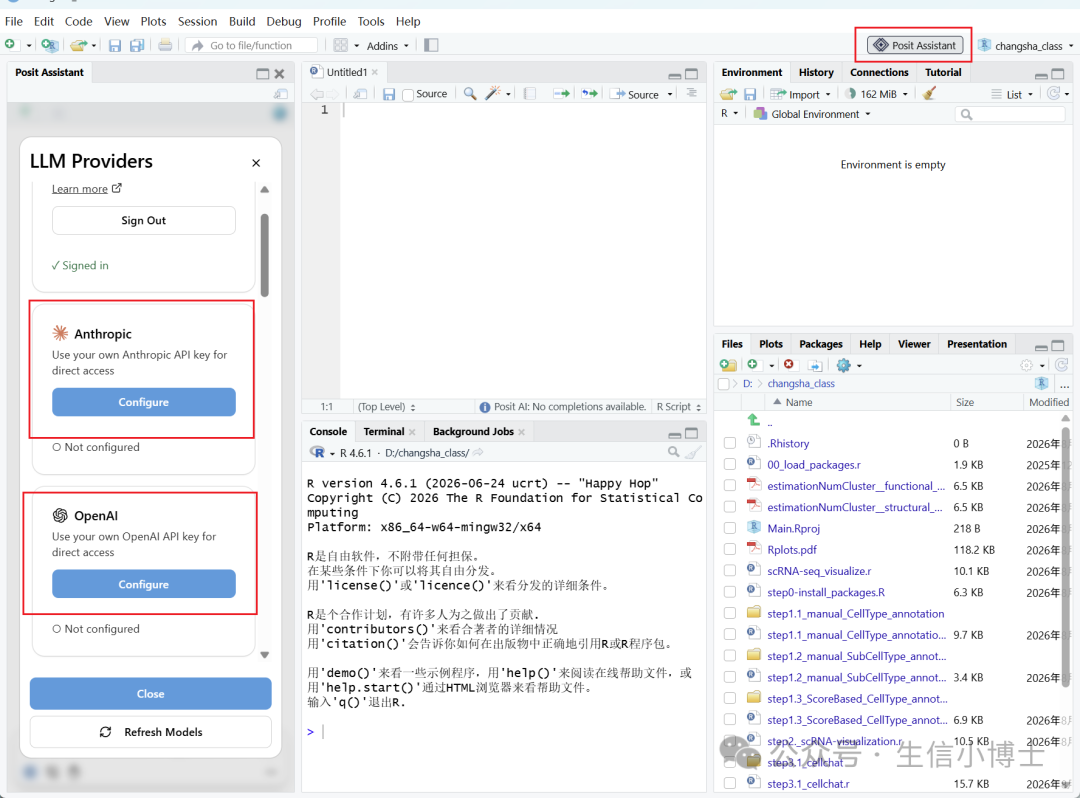Expand the Files pane gear More menu

pos(849,365)
